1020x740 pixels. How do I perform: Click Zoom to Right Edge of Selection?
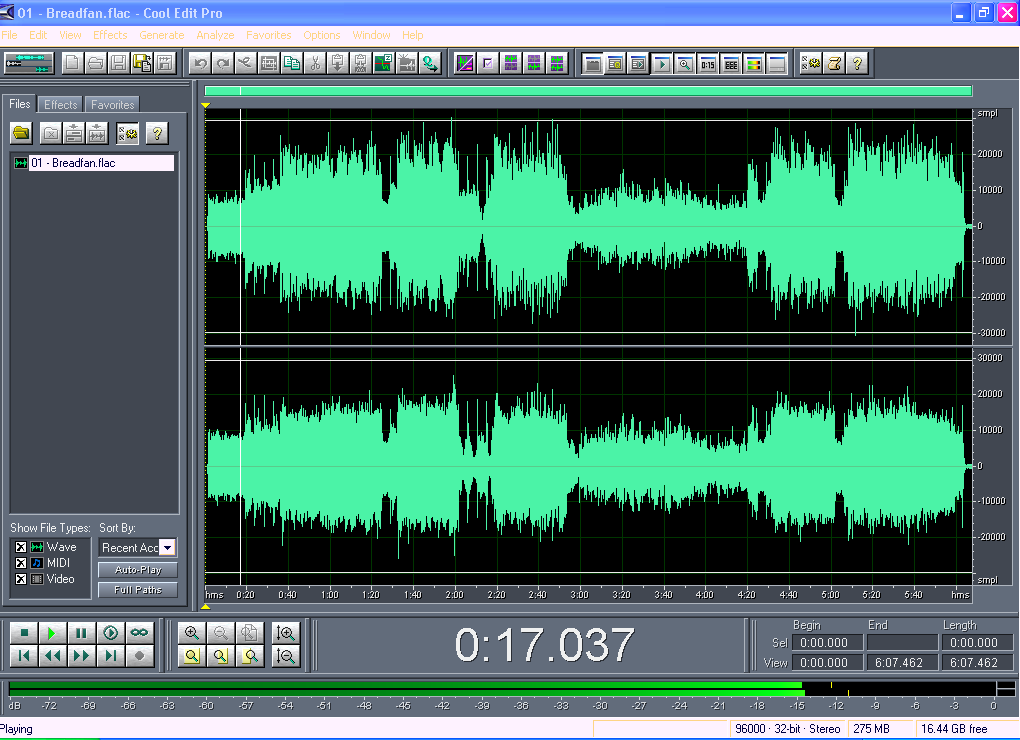coord(250,655)
